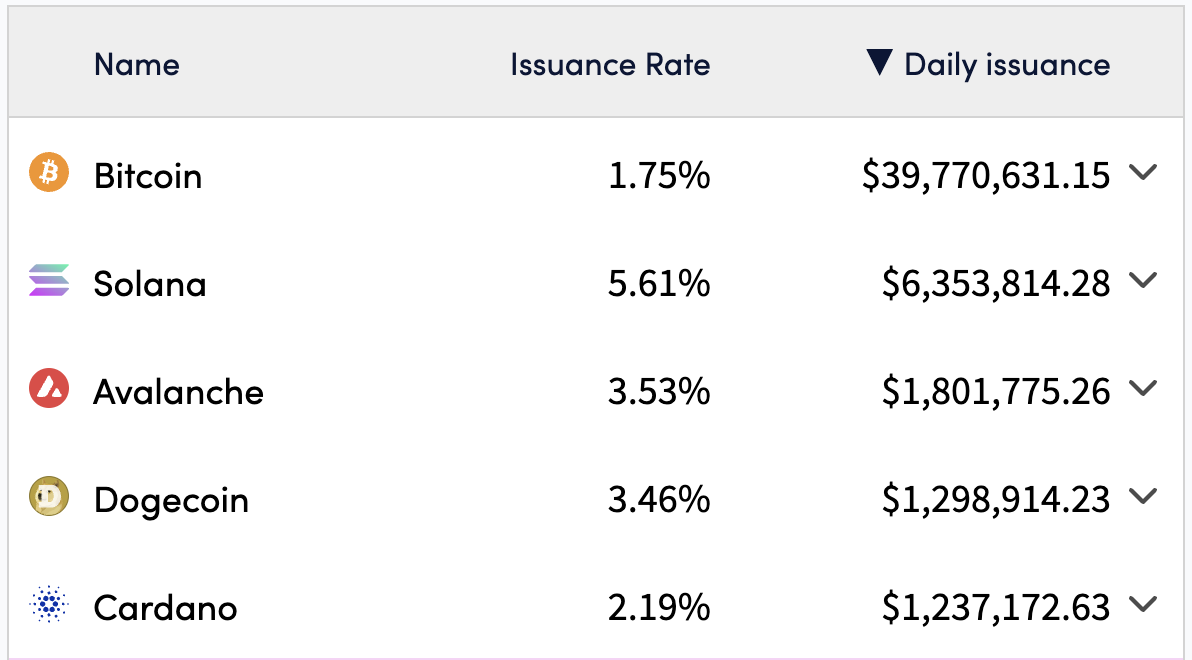1192x660 pixels.
Task: Sort by Daily issuance column header
Action: pyautogui.click(x=1006, y=65)
